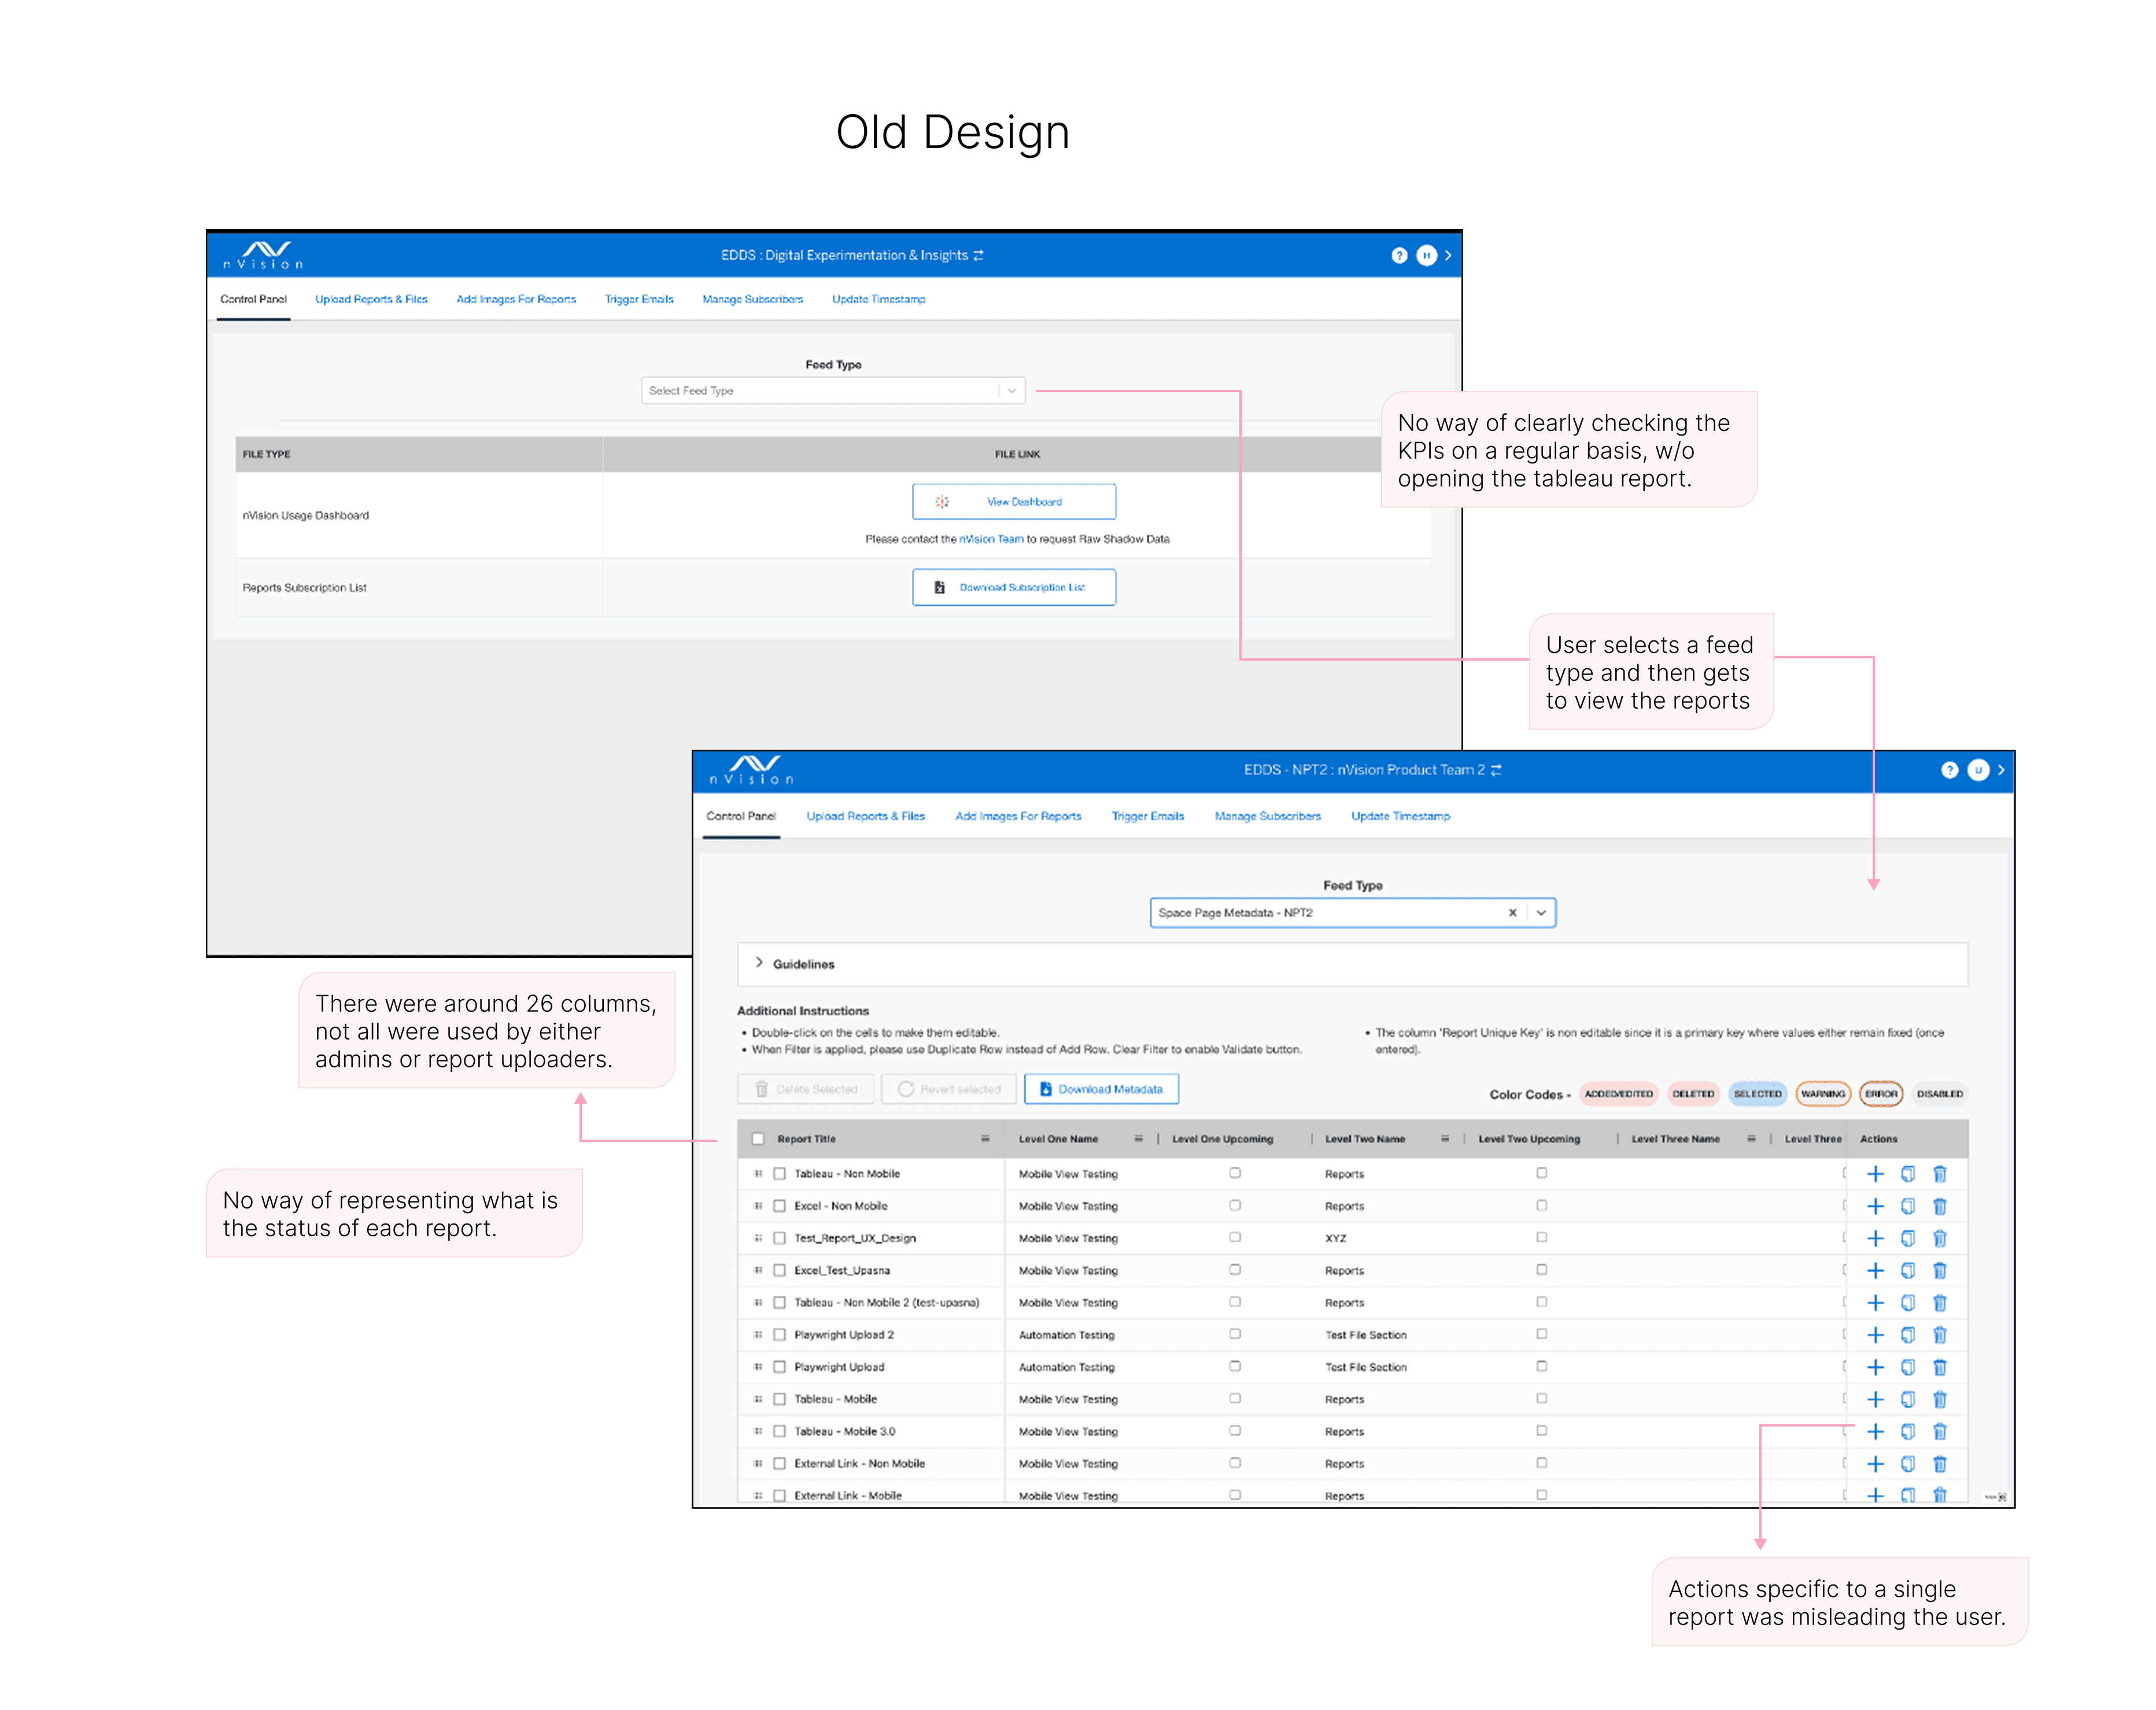Click the nVision logo in the front window
The height and width of the screenshot is (1710, 2156).
752,770
